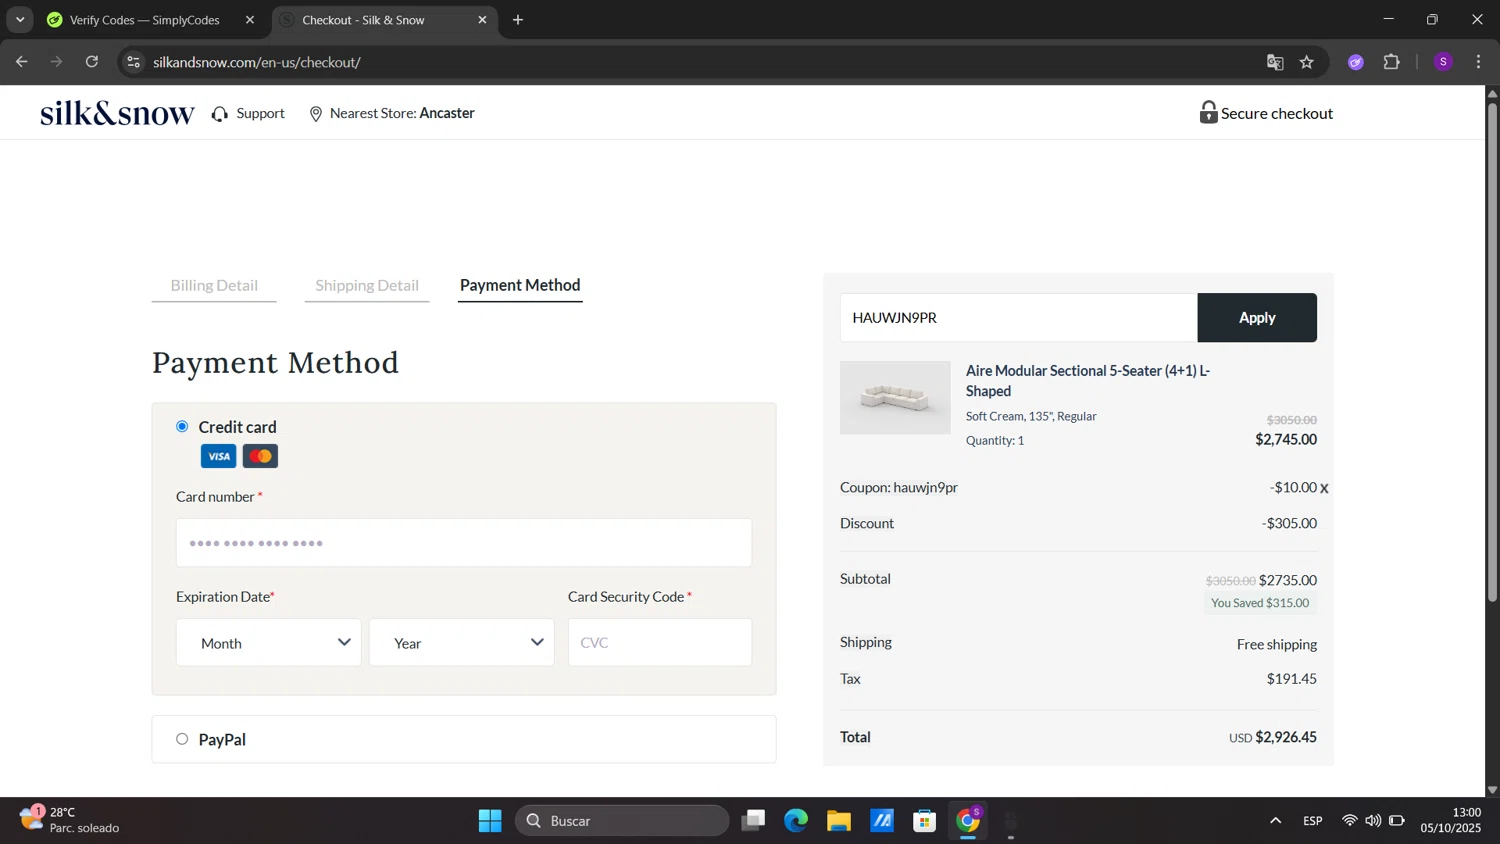Open a new browser tab
The height and width of the screenshot is (844, 1500).
(518, 20)
